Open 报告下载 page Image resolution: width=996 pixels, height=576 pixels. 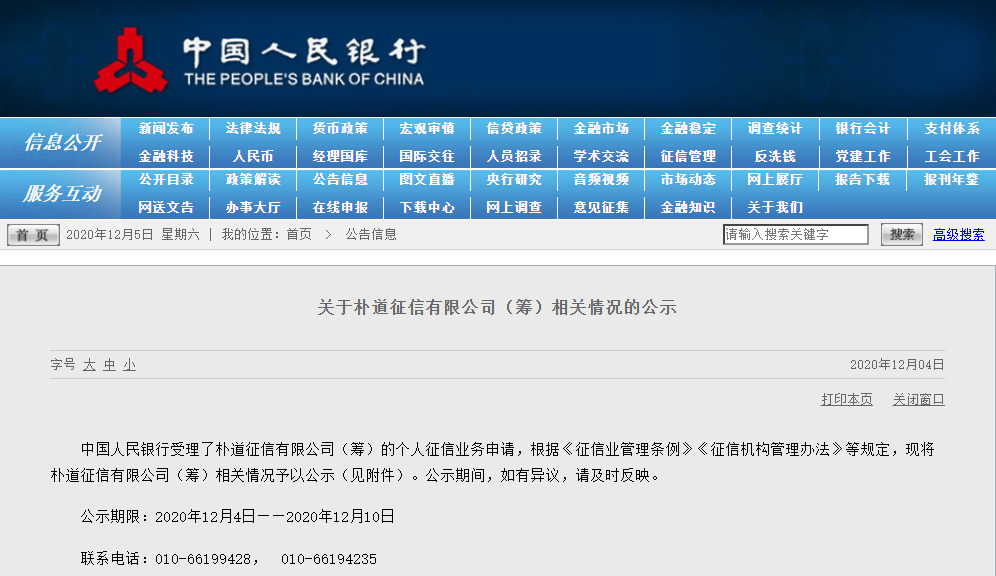[863, 180]
